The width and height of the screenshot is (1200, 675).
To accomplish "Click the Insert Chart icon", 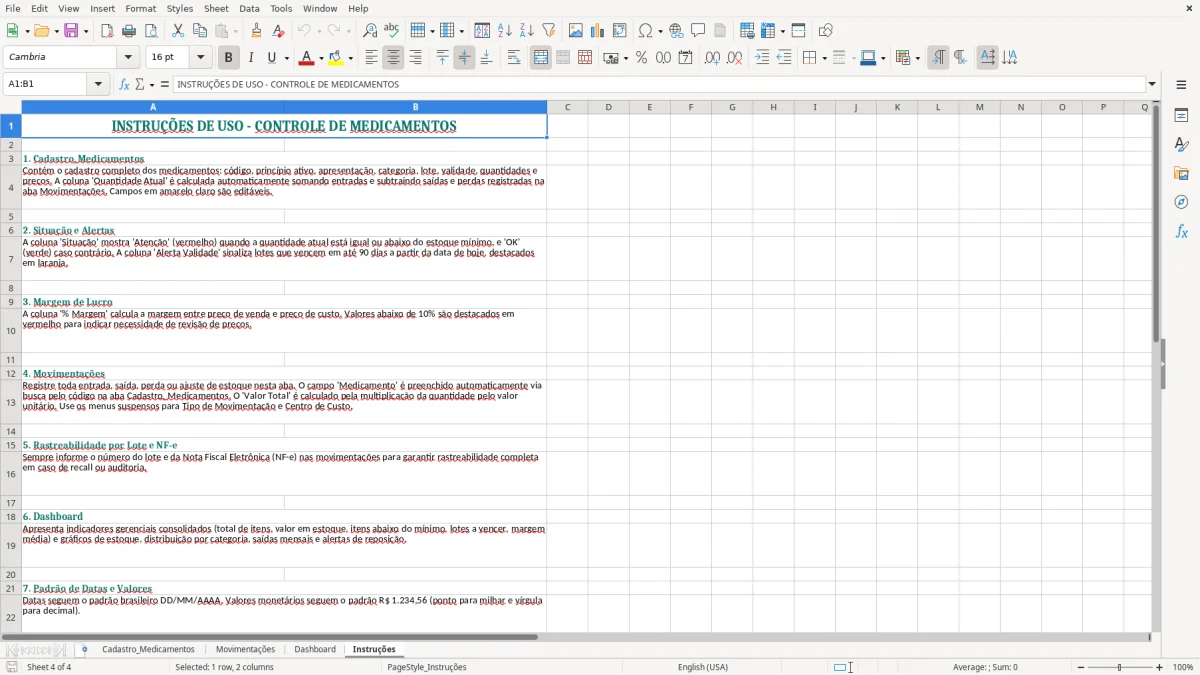I will (598, 31).
